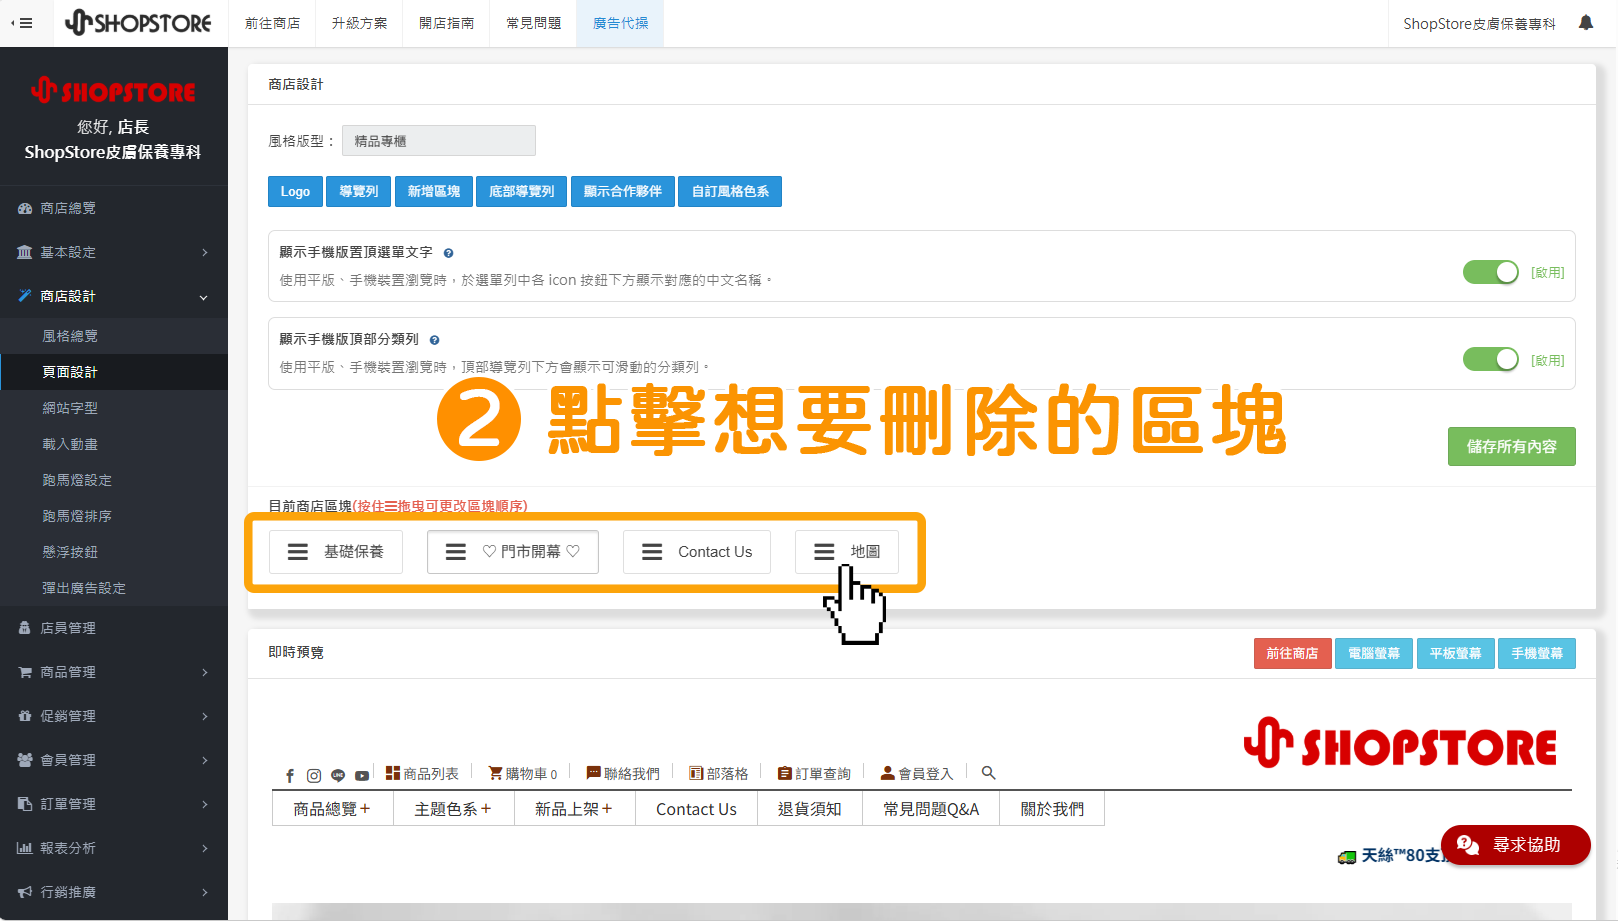Switch preview to 手機螢幕
This screenshot has width=1618, height=921.
(1537, 653)
